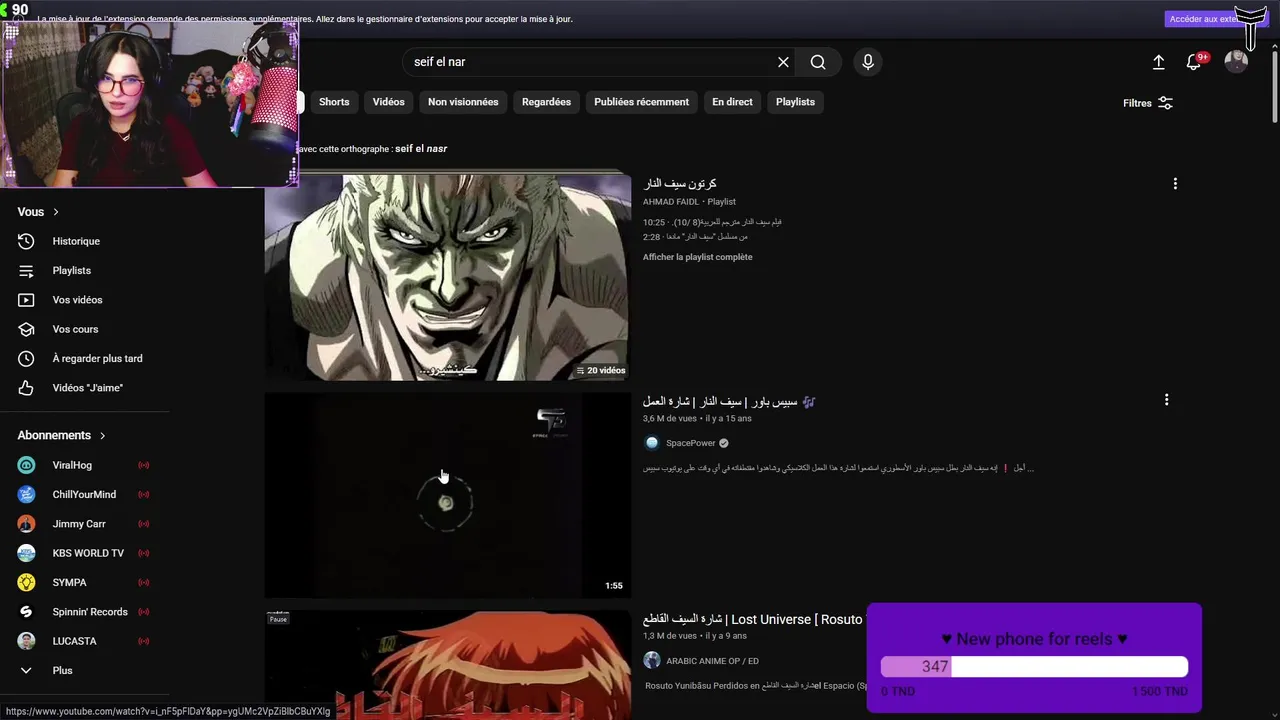Click the second playlist line 2:28

pyautogui.click(x=695, y=237)
